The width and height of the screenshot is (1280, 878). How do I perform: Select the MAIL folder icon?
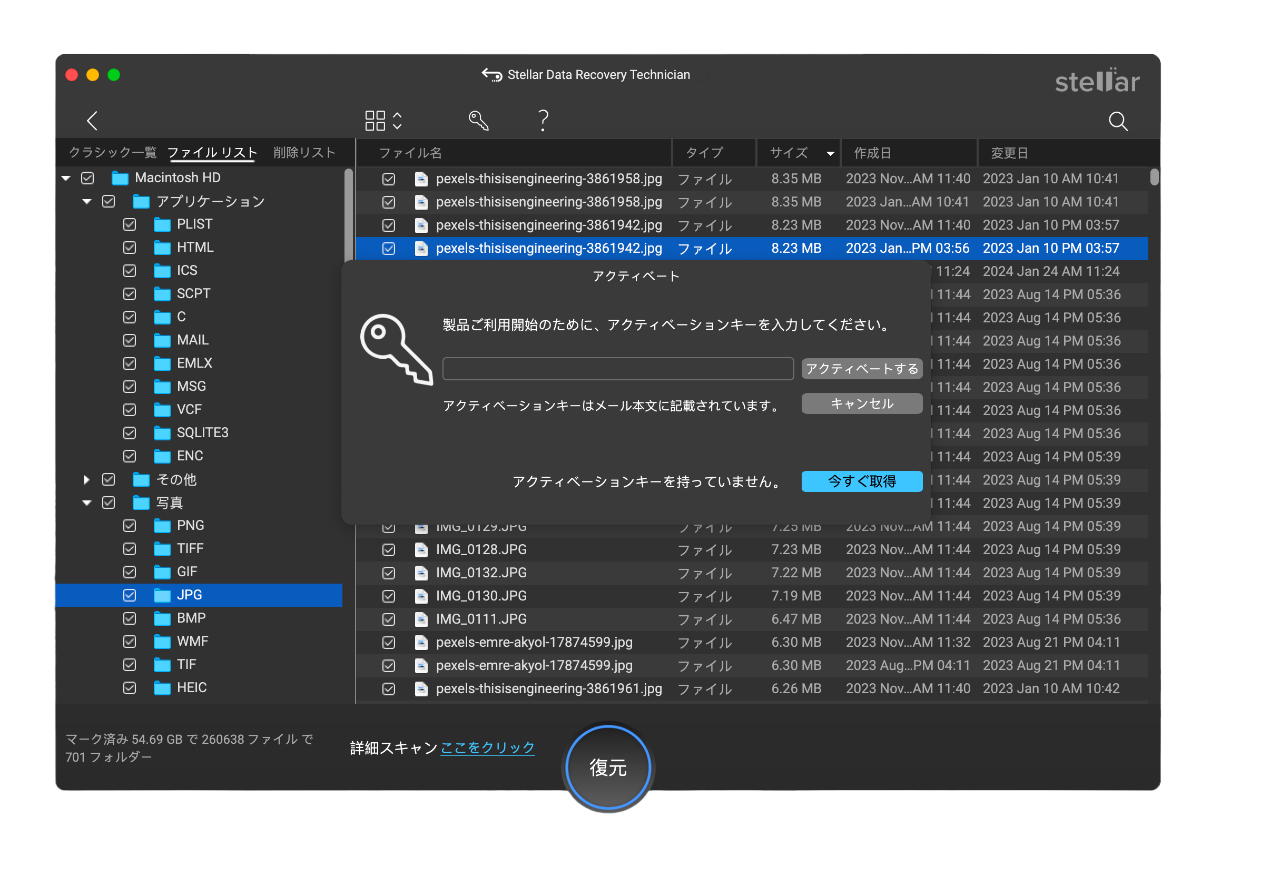[162, 340]
